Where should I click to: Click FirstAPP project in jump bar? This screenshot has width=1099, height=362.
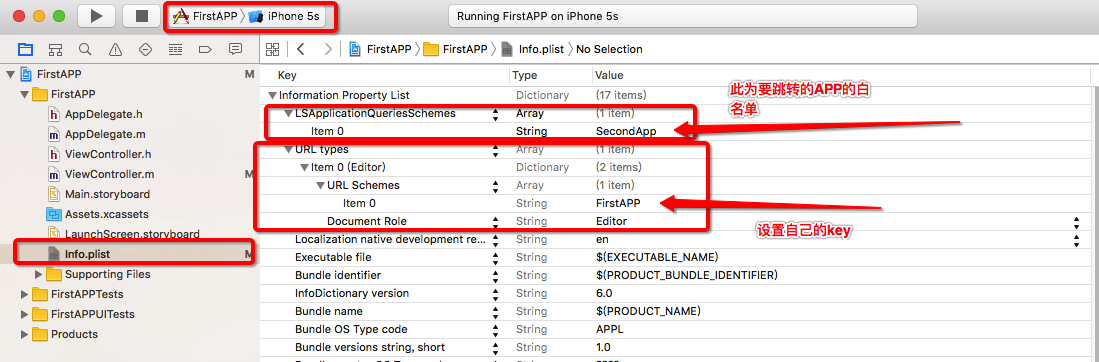(380, 49)
